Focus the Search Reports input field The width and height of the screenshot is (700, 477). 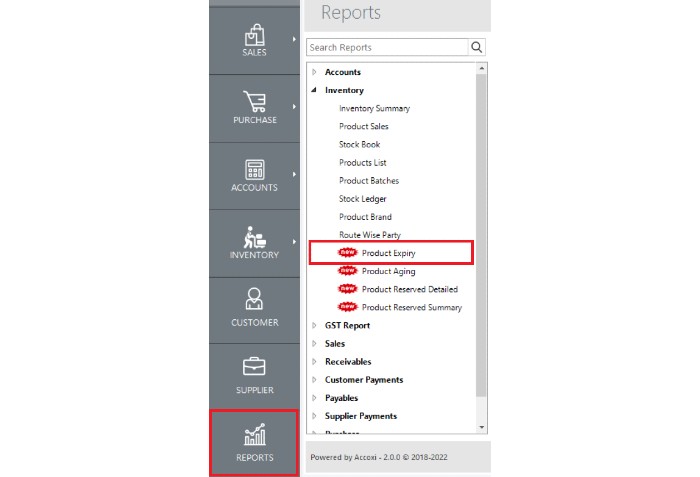click(388, 47)
